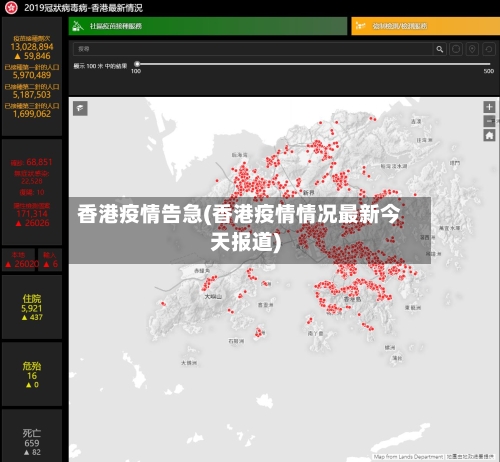Click the first dose population 5,970,489
The width and height of the screenshot is (500, 462).
pyautogui.click(x=32, y=75)
